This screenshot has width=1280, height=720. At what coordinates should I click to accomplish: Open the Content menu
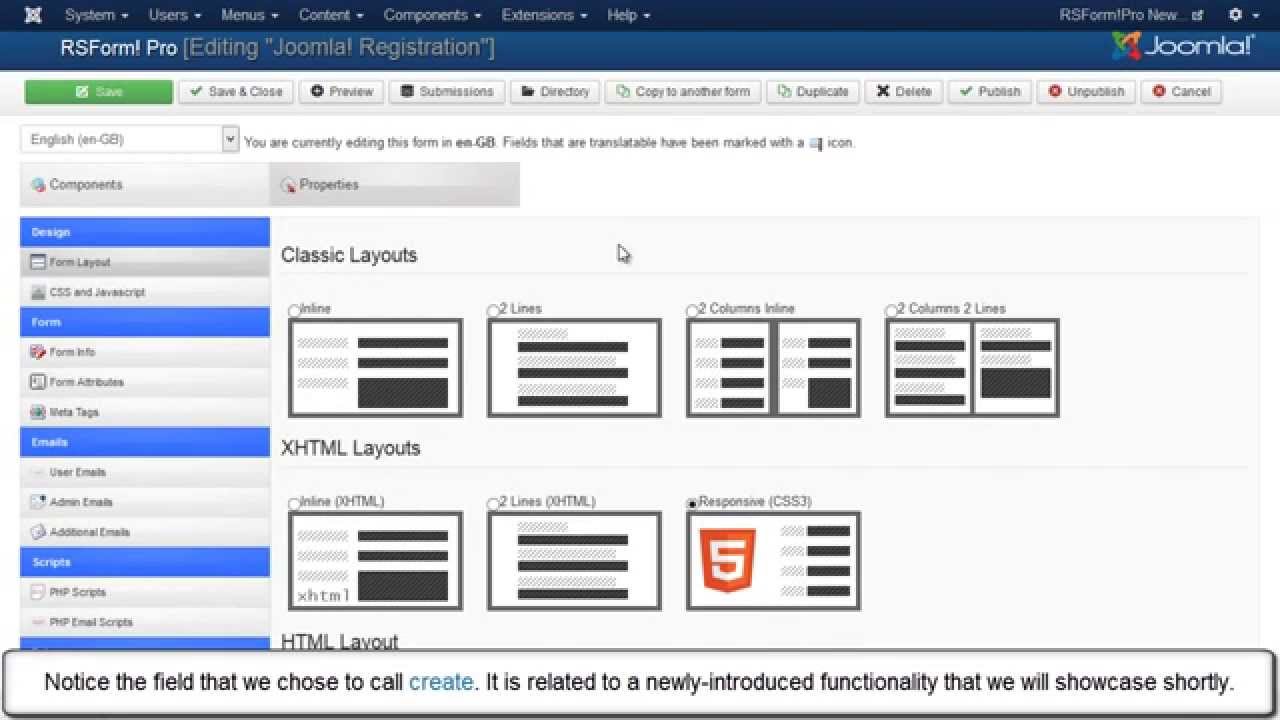click(331, 15)
